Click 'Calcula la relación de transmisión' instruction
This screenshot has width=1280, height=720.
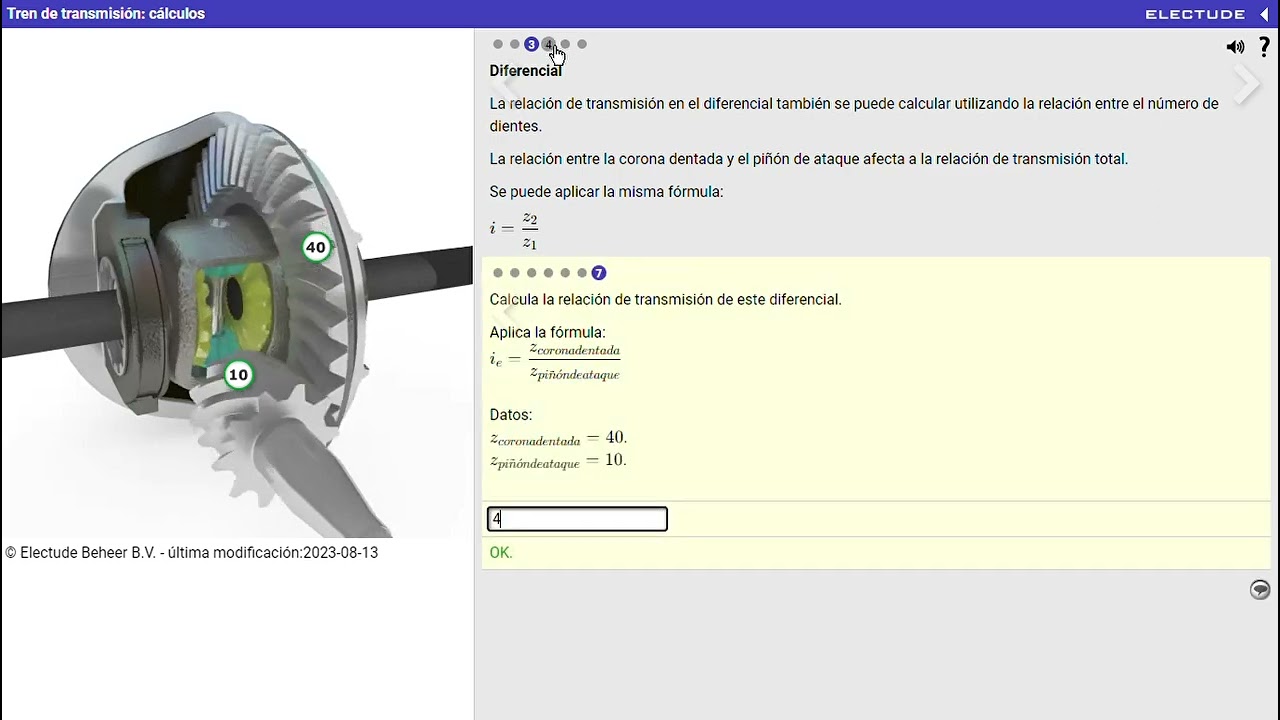pos(665,299)
